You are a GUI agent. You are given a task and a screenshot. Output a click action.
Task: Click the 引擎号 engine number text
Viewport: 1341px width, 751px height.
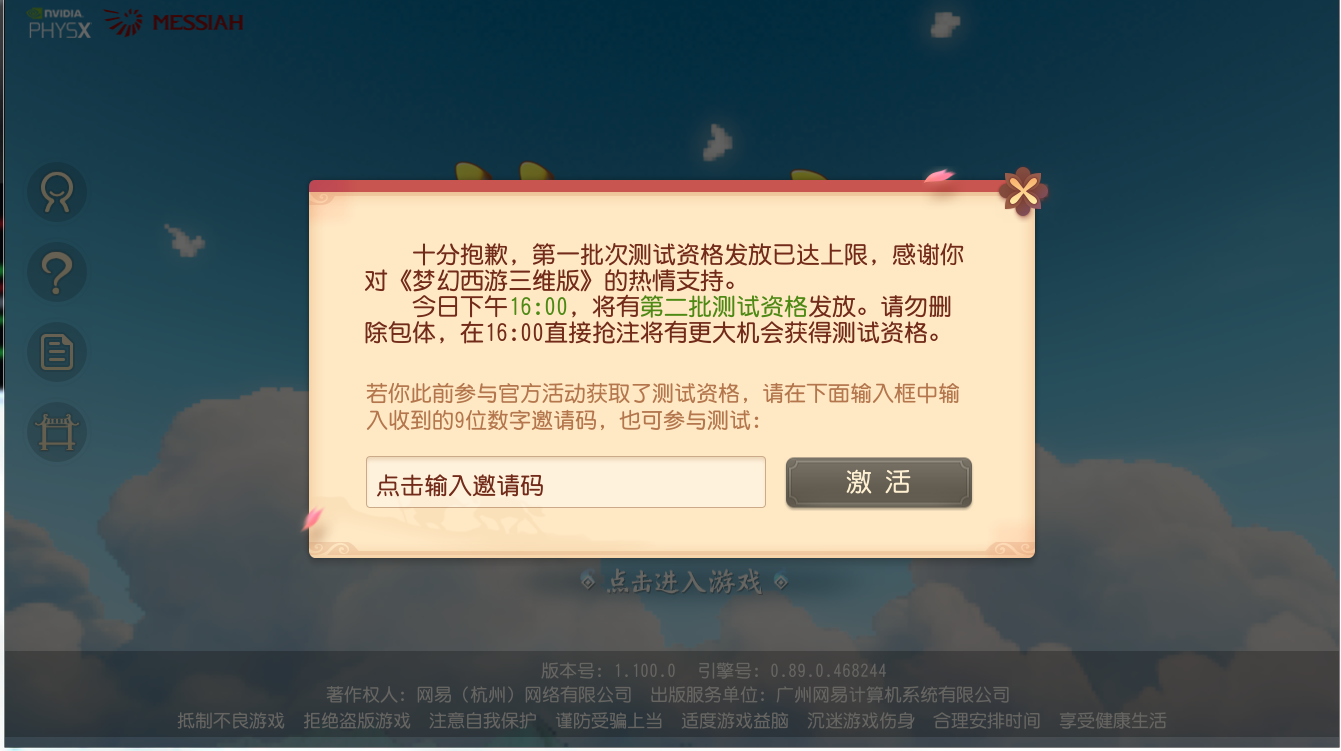tap(792, 670)
